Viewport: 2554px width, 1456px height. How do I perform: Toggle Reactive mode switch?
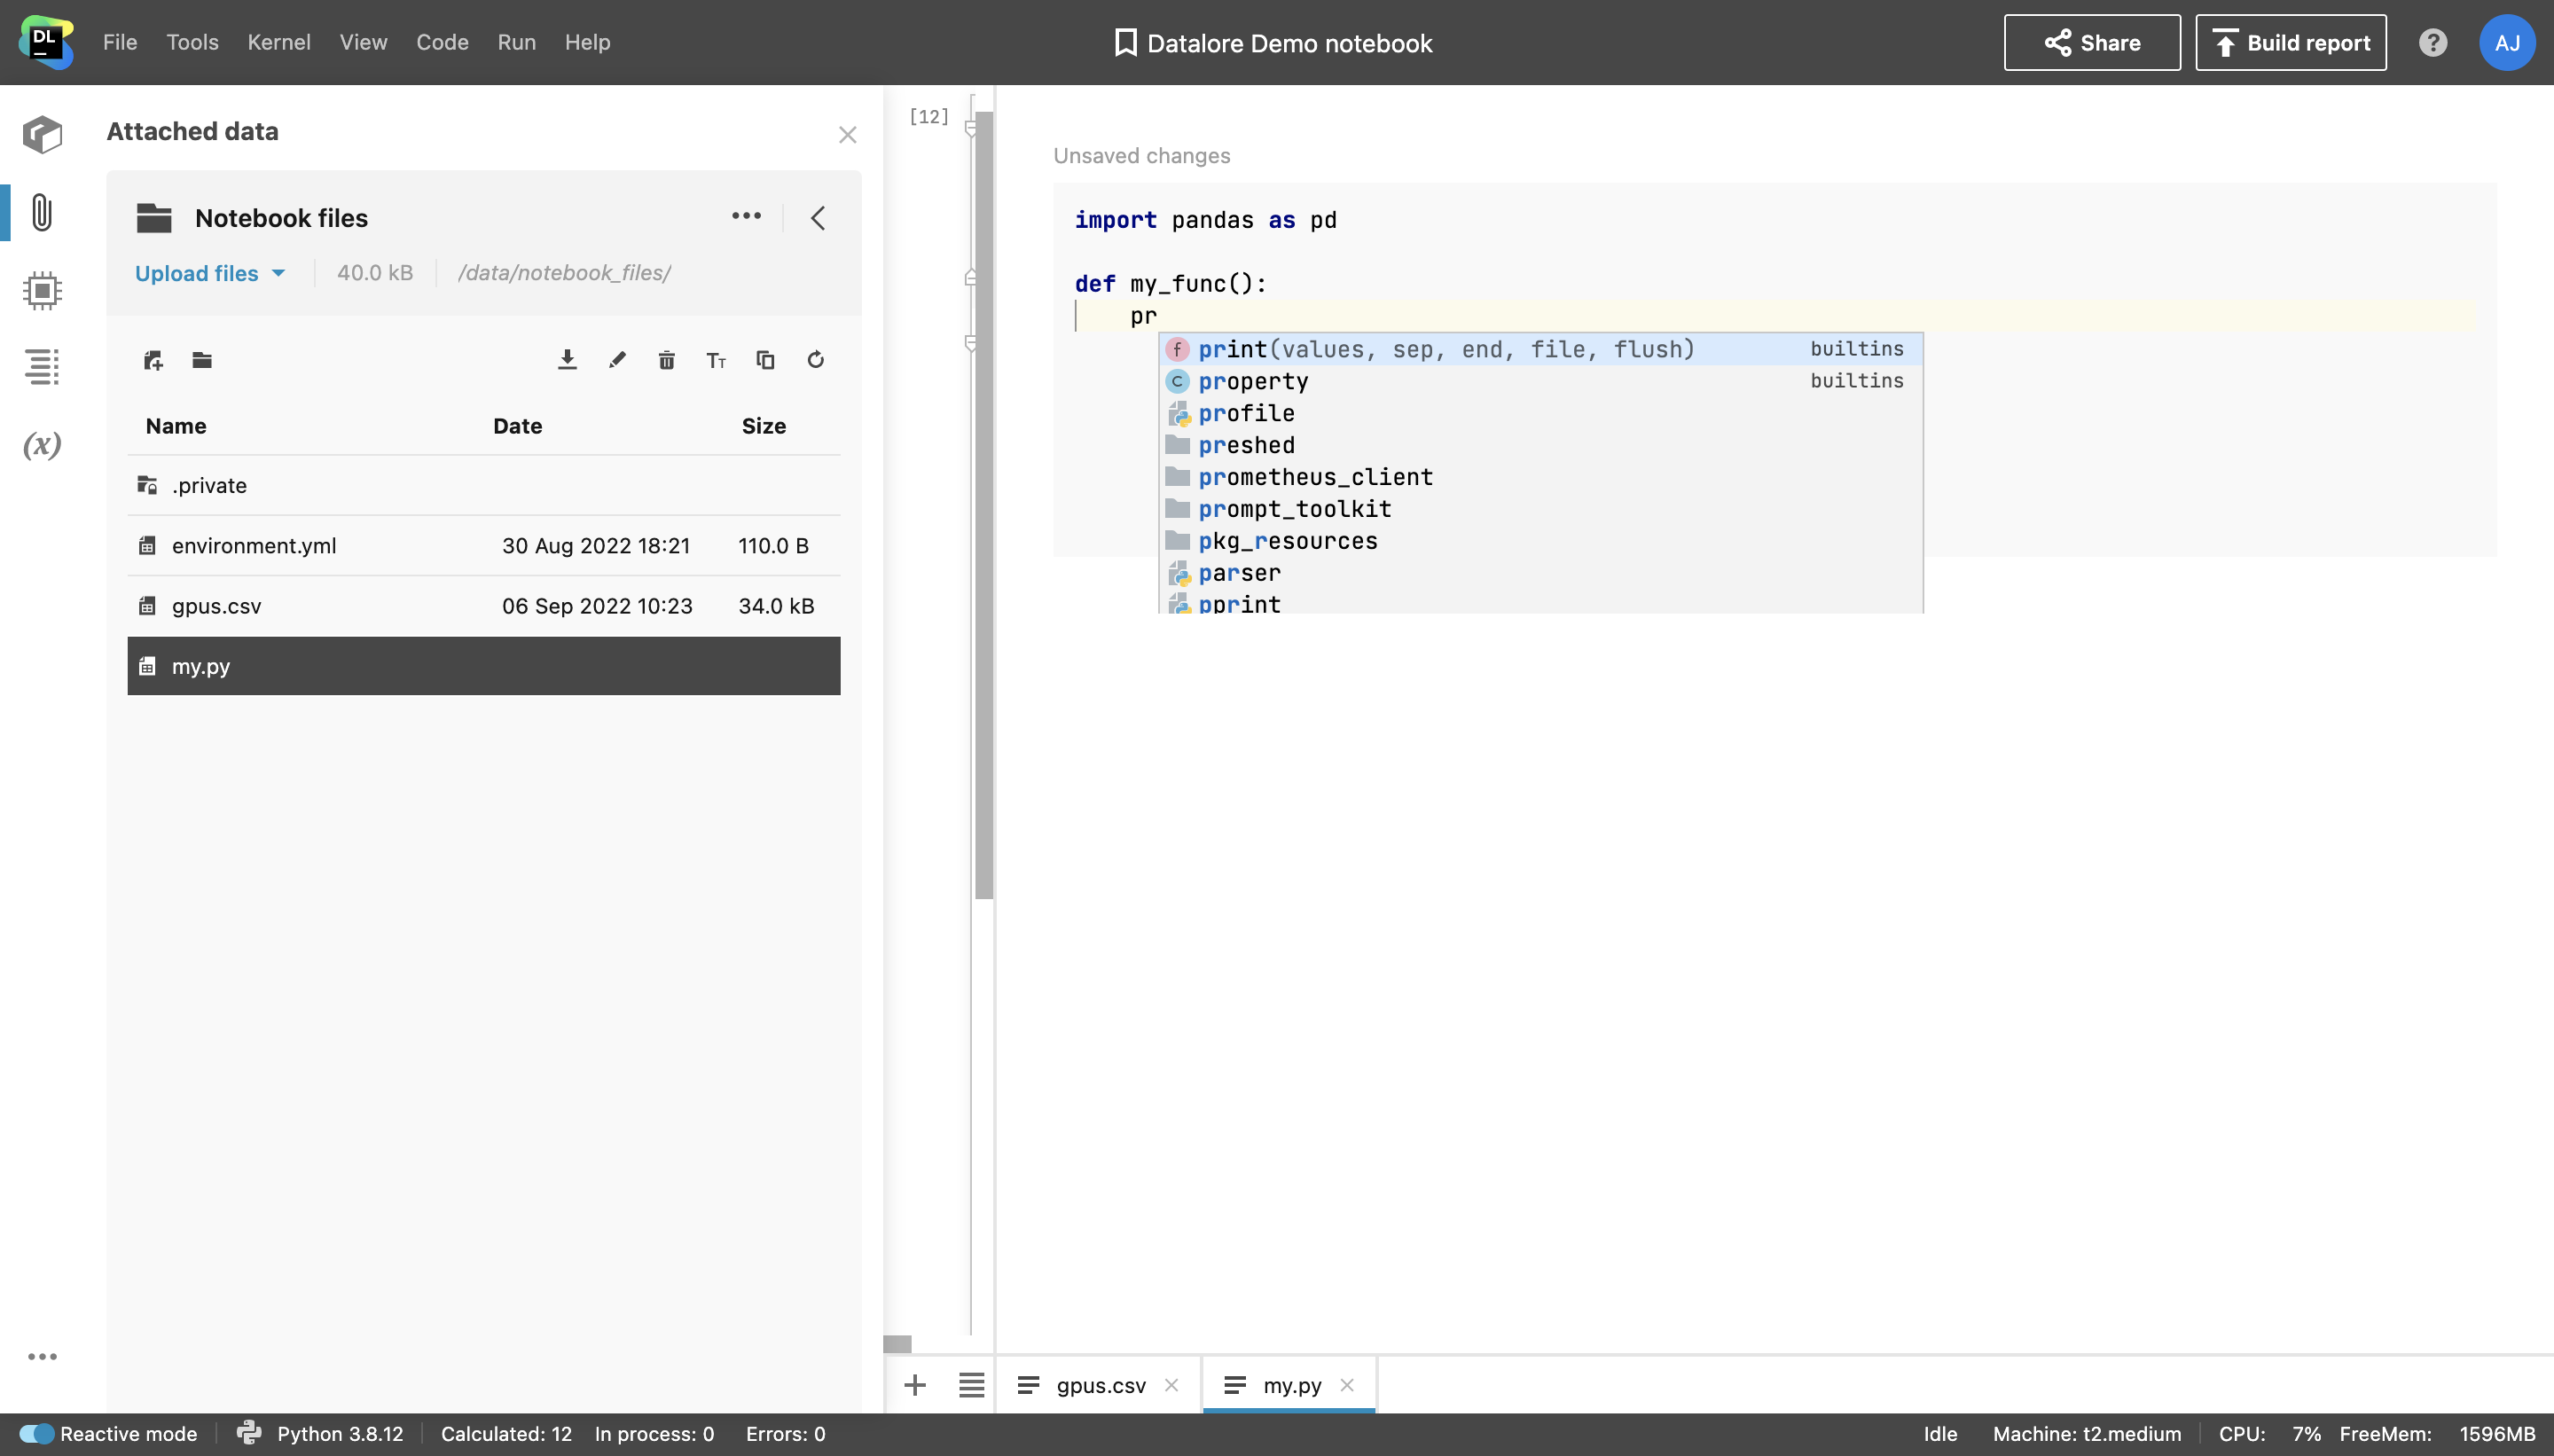(37, 1433)
